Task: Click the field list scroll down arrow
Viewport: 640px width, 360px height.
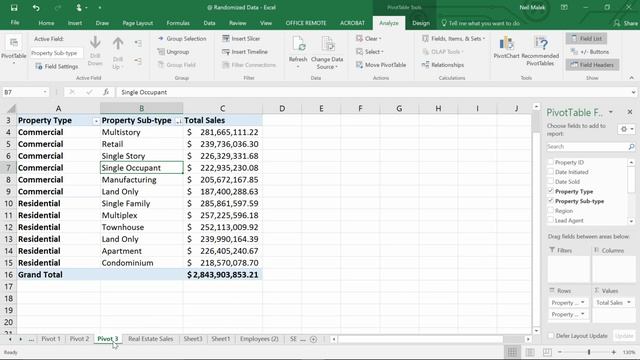Action: [x=631, y=221]
